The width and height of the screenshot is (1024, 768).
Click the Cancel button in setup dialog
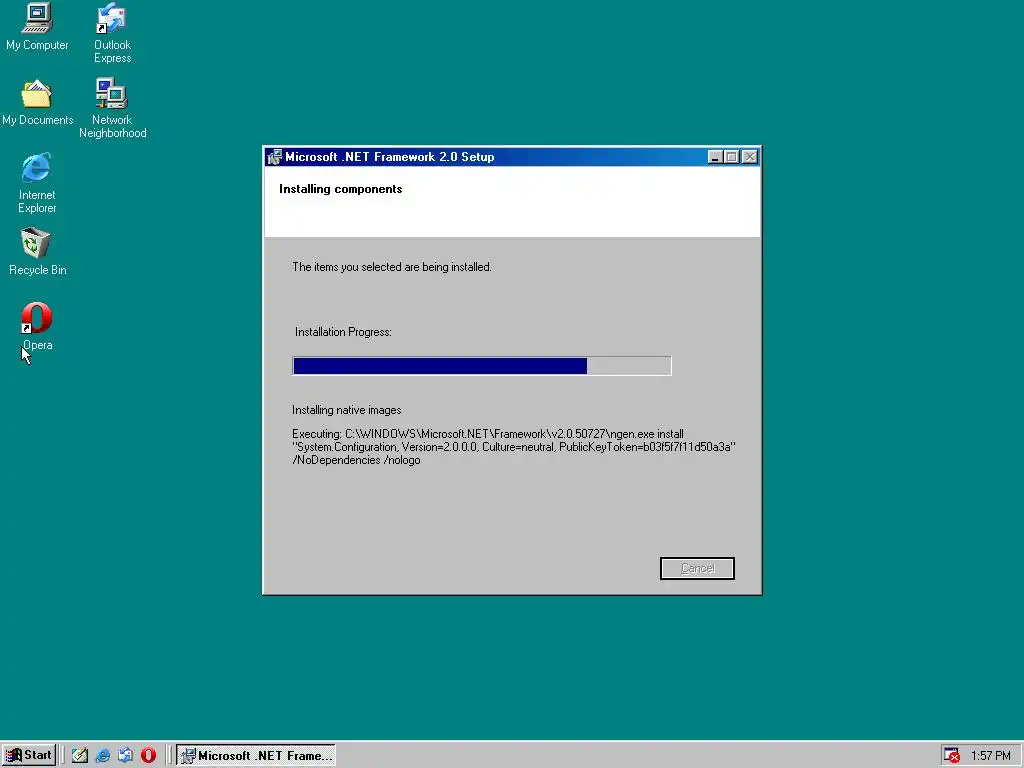coord(697,568)
